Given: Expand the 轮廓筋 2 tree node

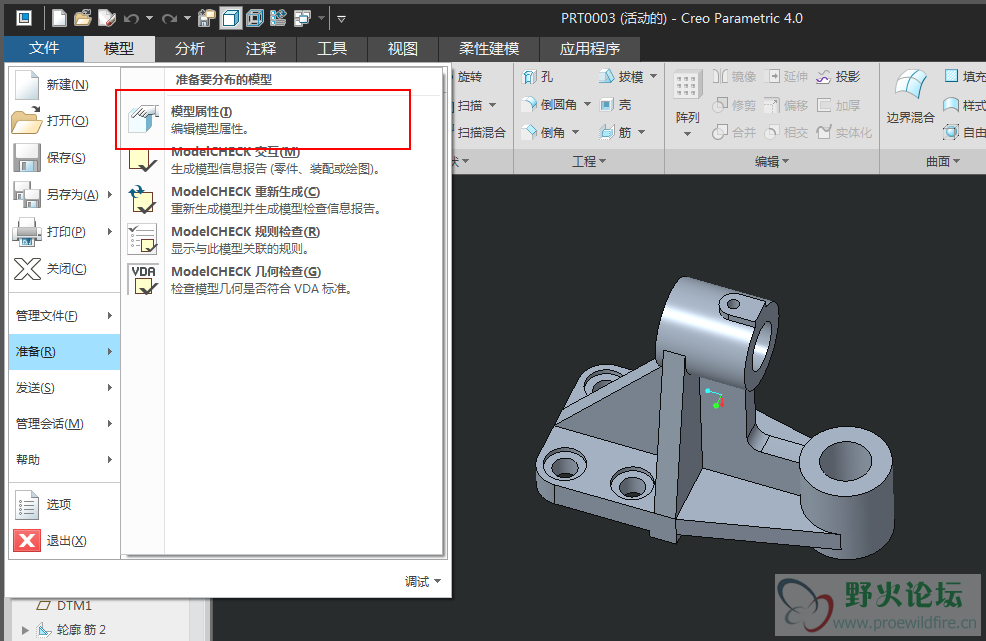Looking at the screenshot, I should (x=25, y=630).
